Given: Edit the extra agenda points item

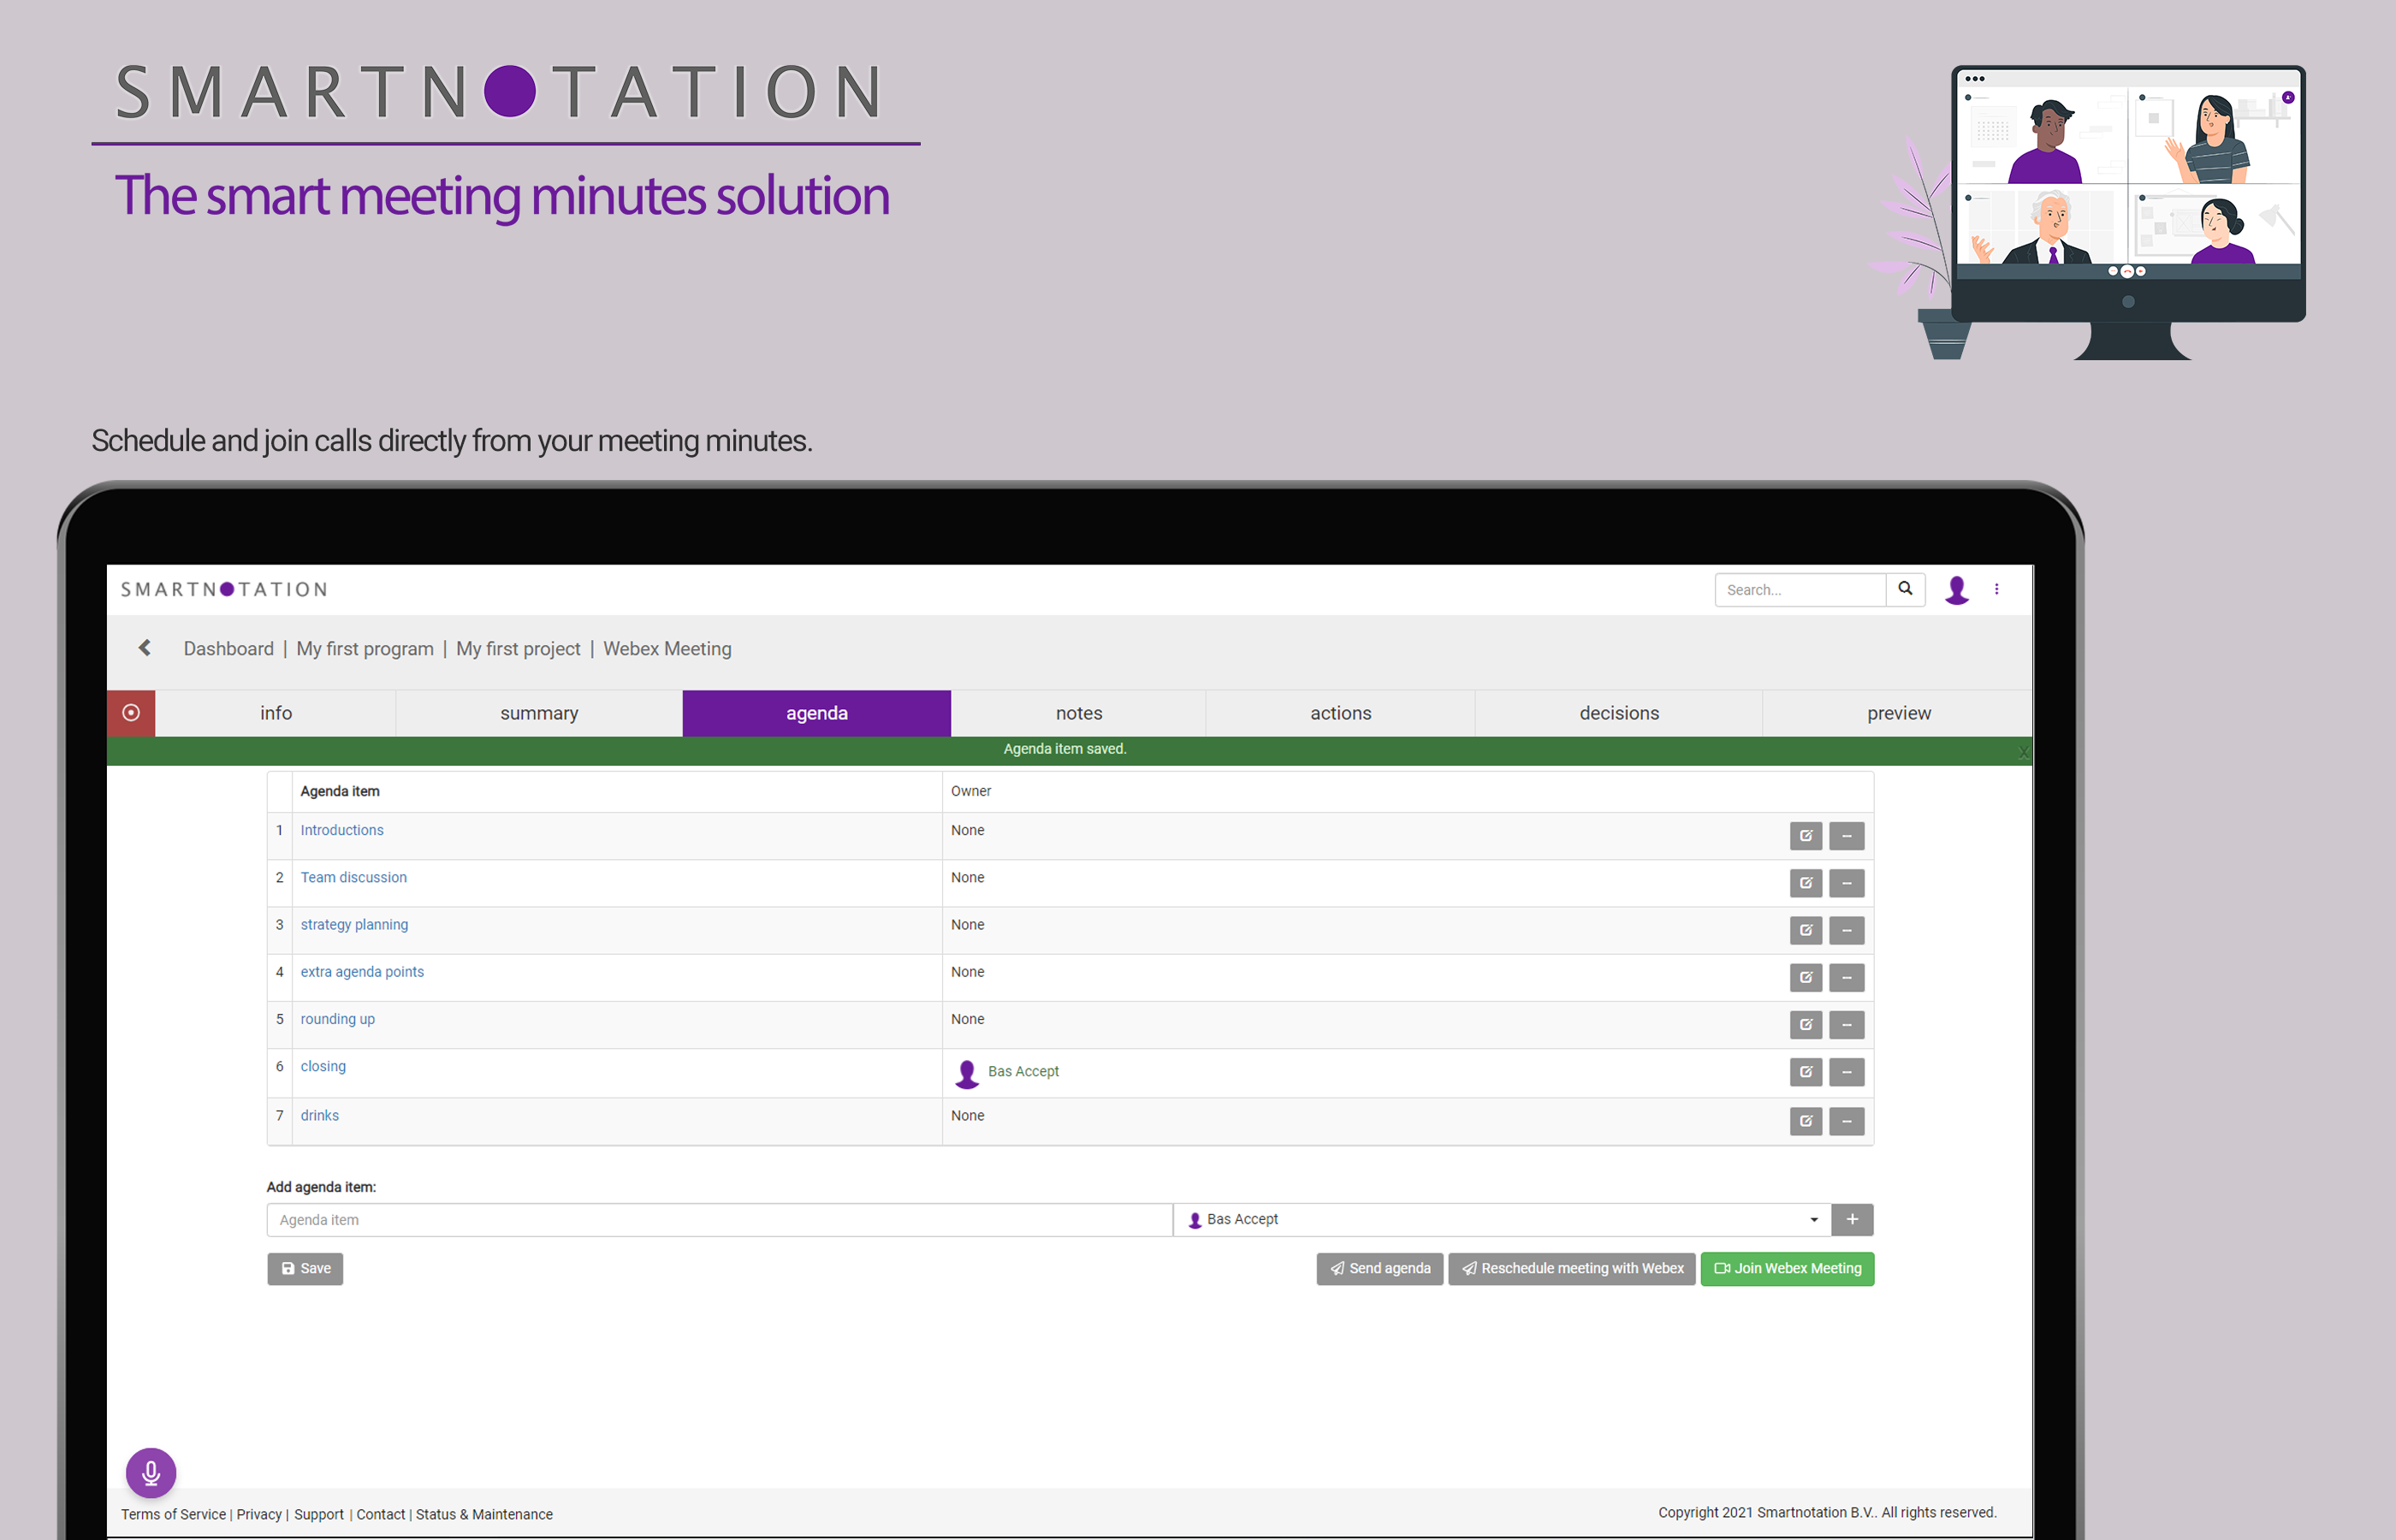Looking at the screenshot, I should point(1805,977).
